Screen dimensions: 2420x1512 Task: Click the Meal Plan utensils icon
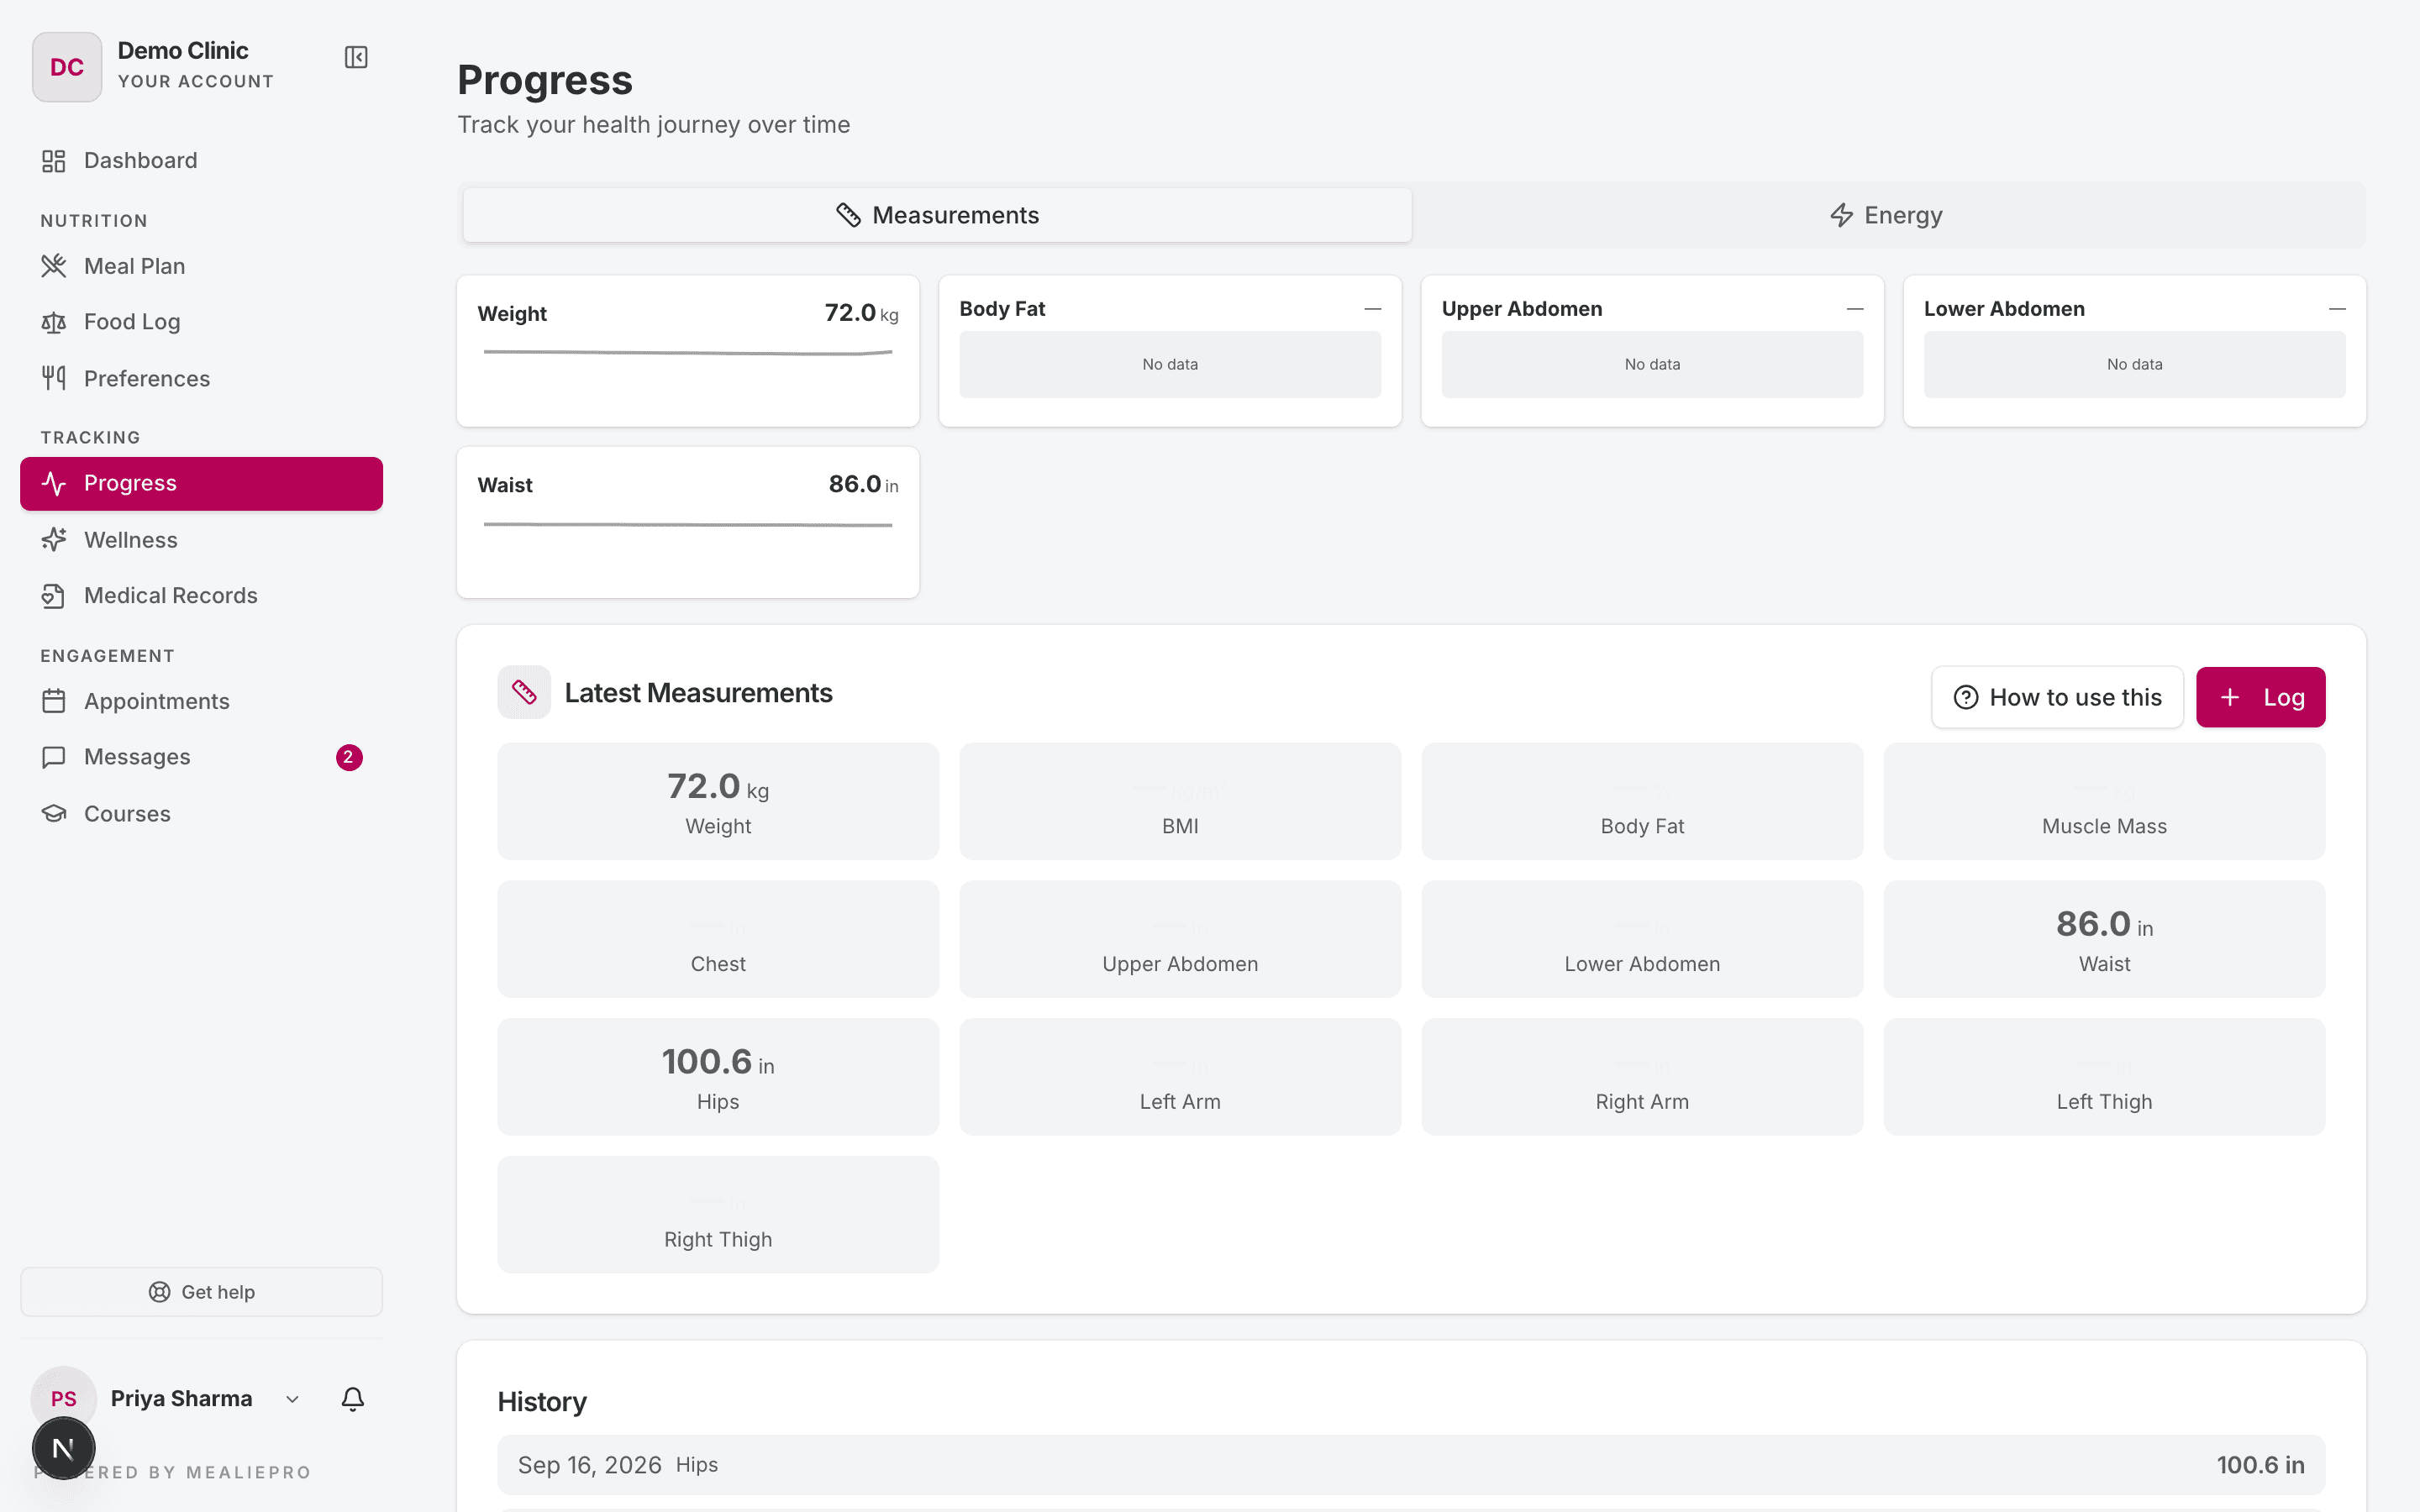tap(54, 266)
